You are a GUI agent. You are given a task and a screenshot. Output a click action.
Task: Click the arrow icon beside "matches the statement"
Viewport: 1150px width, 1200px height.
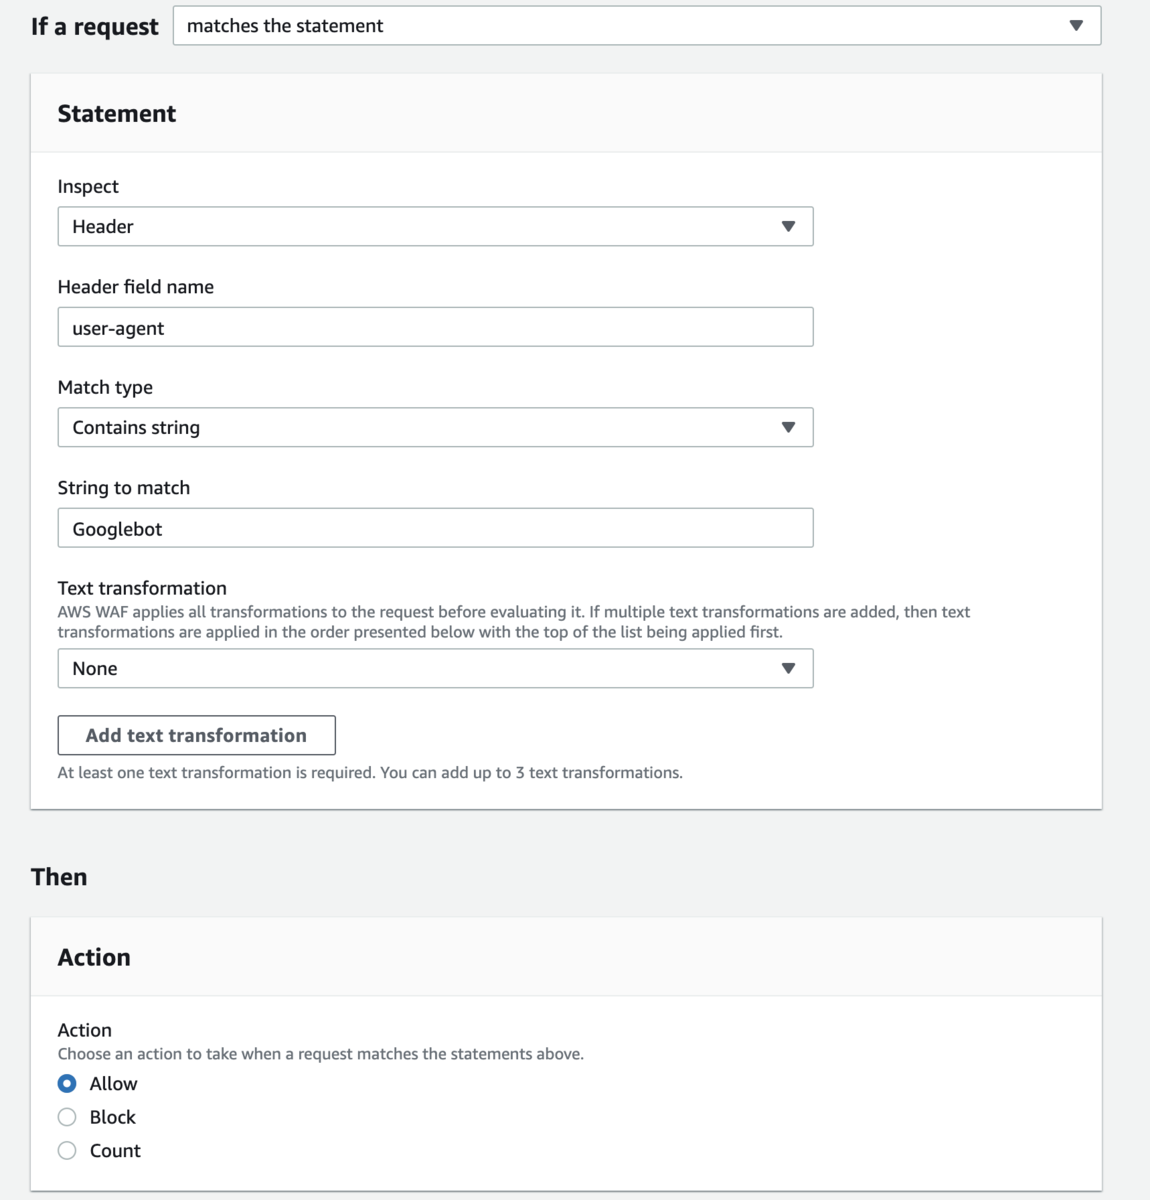coord(1076,26)
